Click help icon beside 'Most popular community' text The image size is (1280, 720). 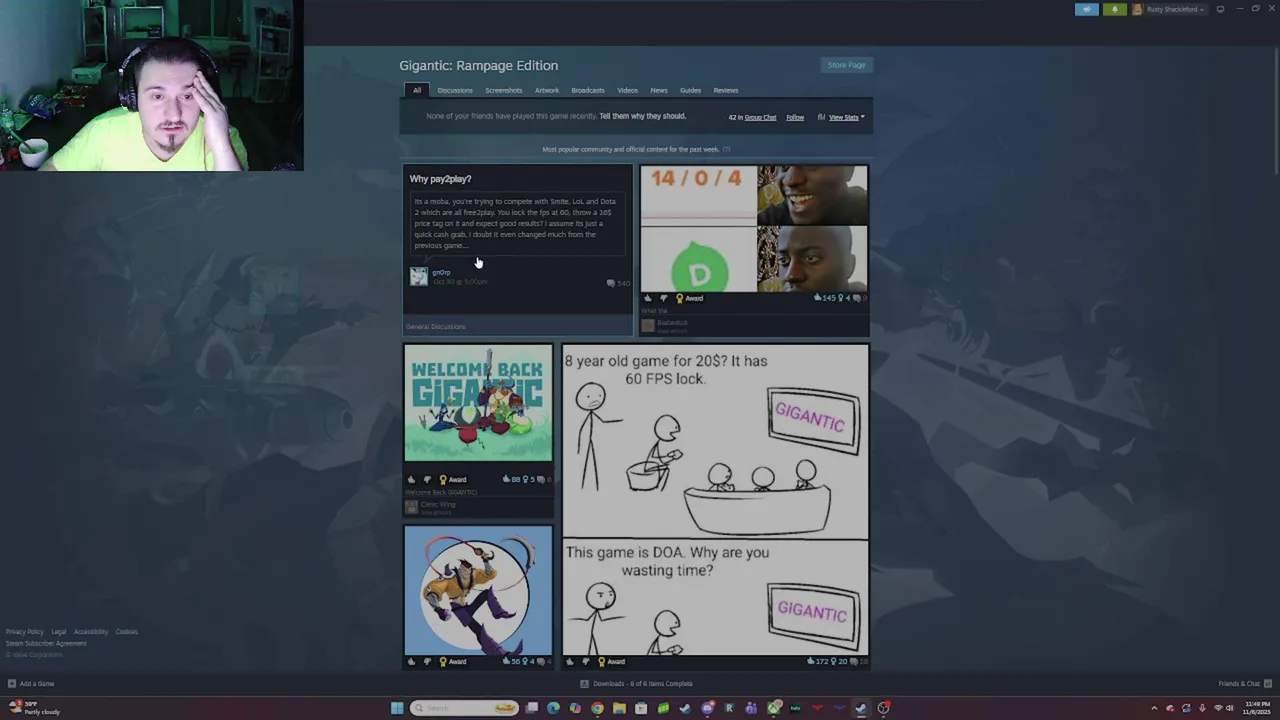pyautogui.click(x=726, y=149)
